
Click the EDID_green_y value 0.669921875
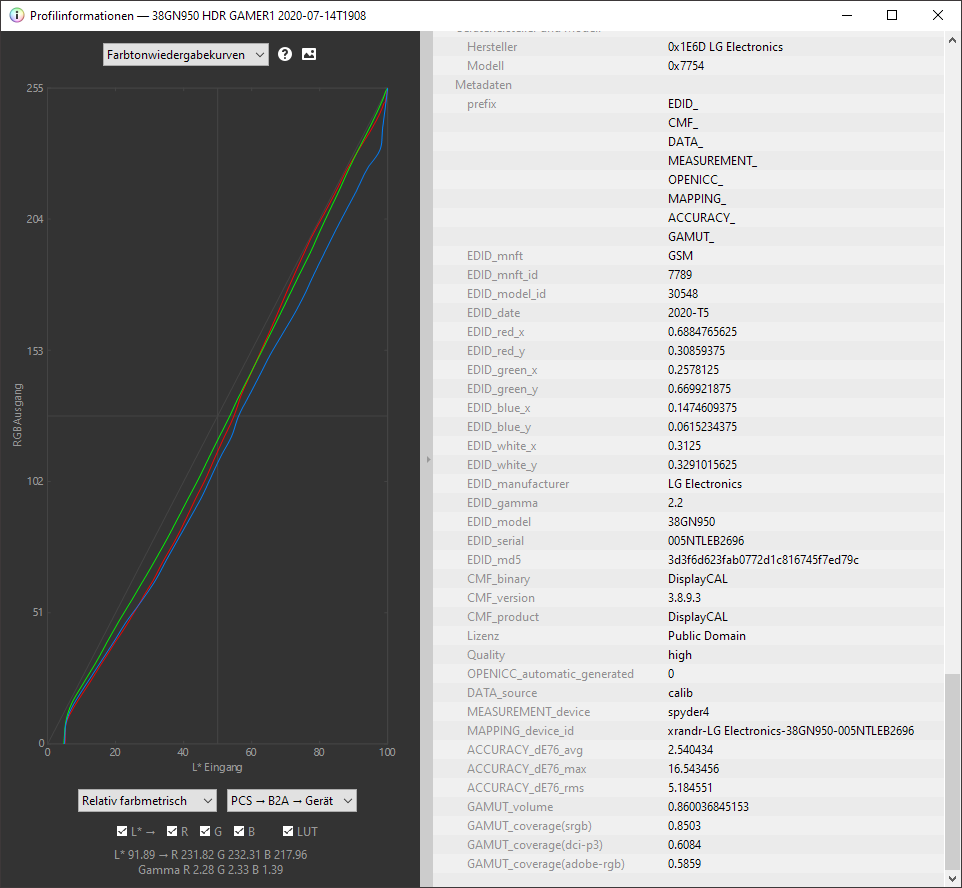[699, 389]
